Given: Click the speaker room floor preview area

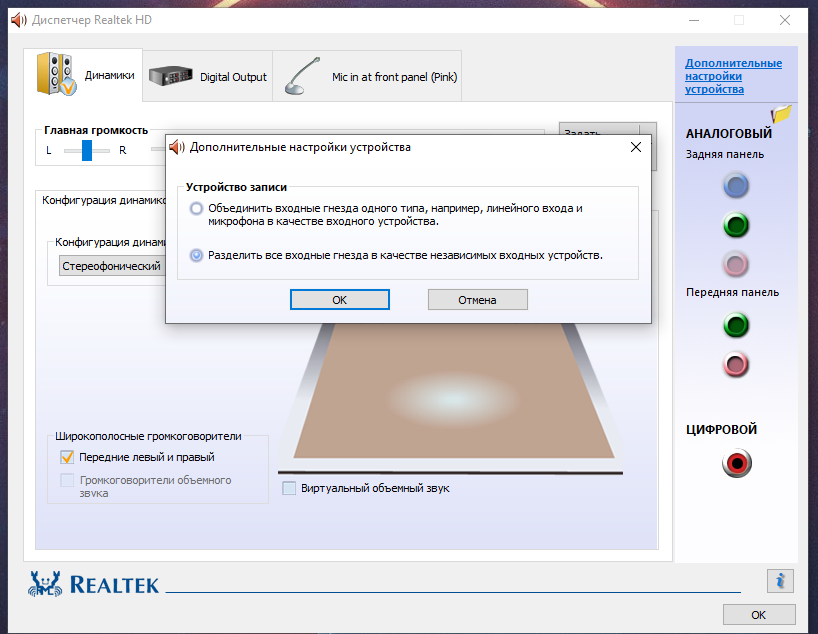Looking at the screenshot, I should point(454,391).
